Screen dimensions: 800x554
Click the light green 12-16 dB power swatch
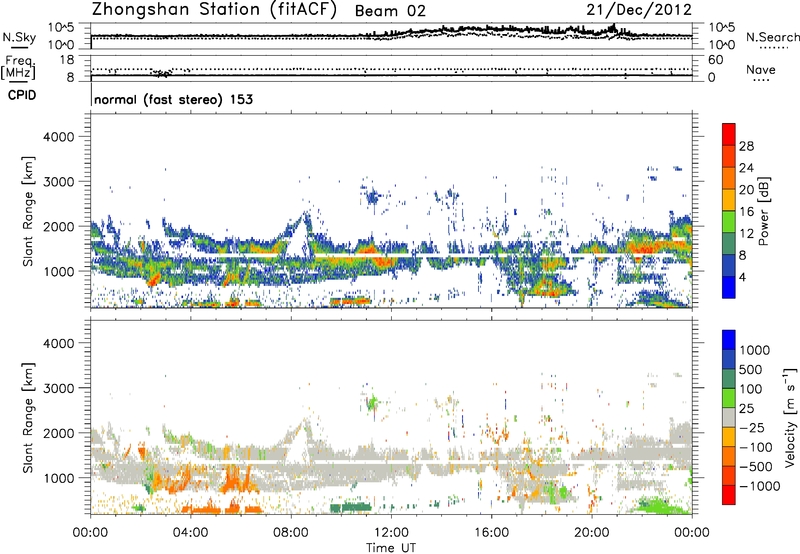pyautogui.click(x=729, y=222)
